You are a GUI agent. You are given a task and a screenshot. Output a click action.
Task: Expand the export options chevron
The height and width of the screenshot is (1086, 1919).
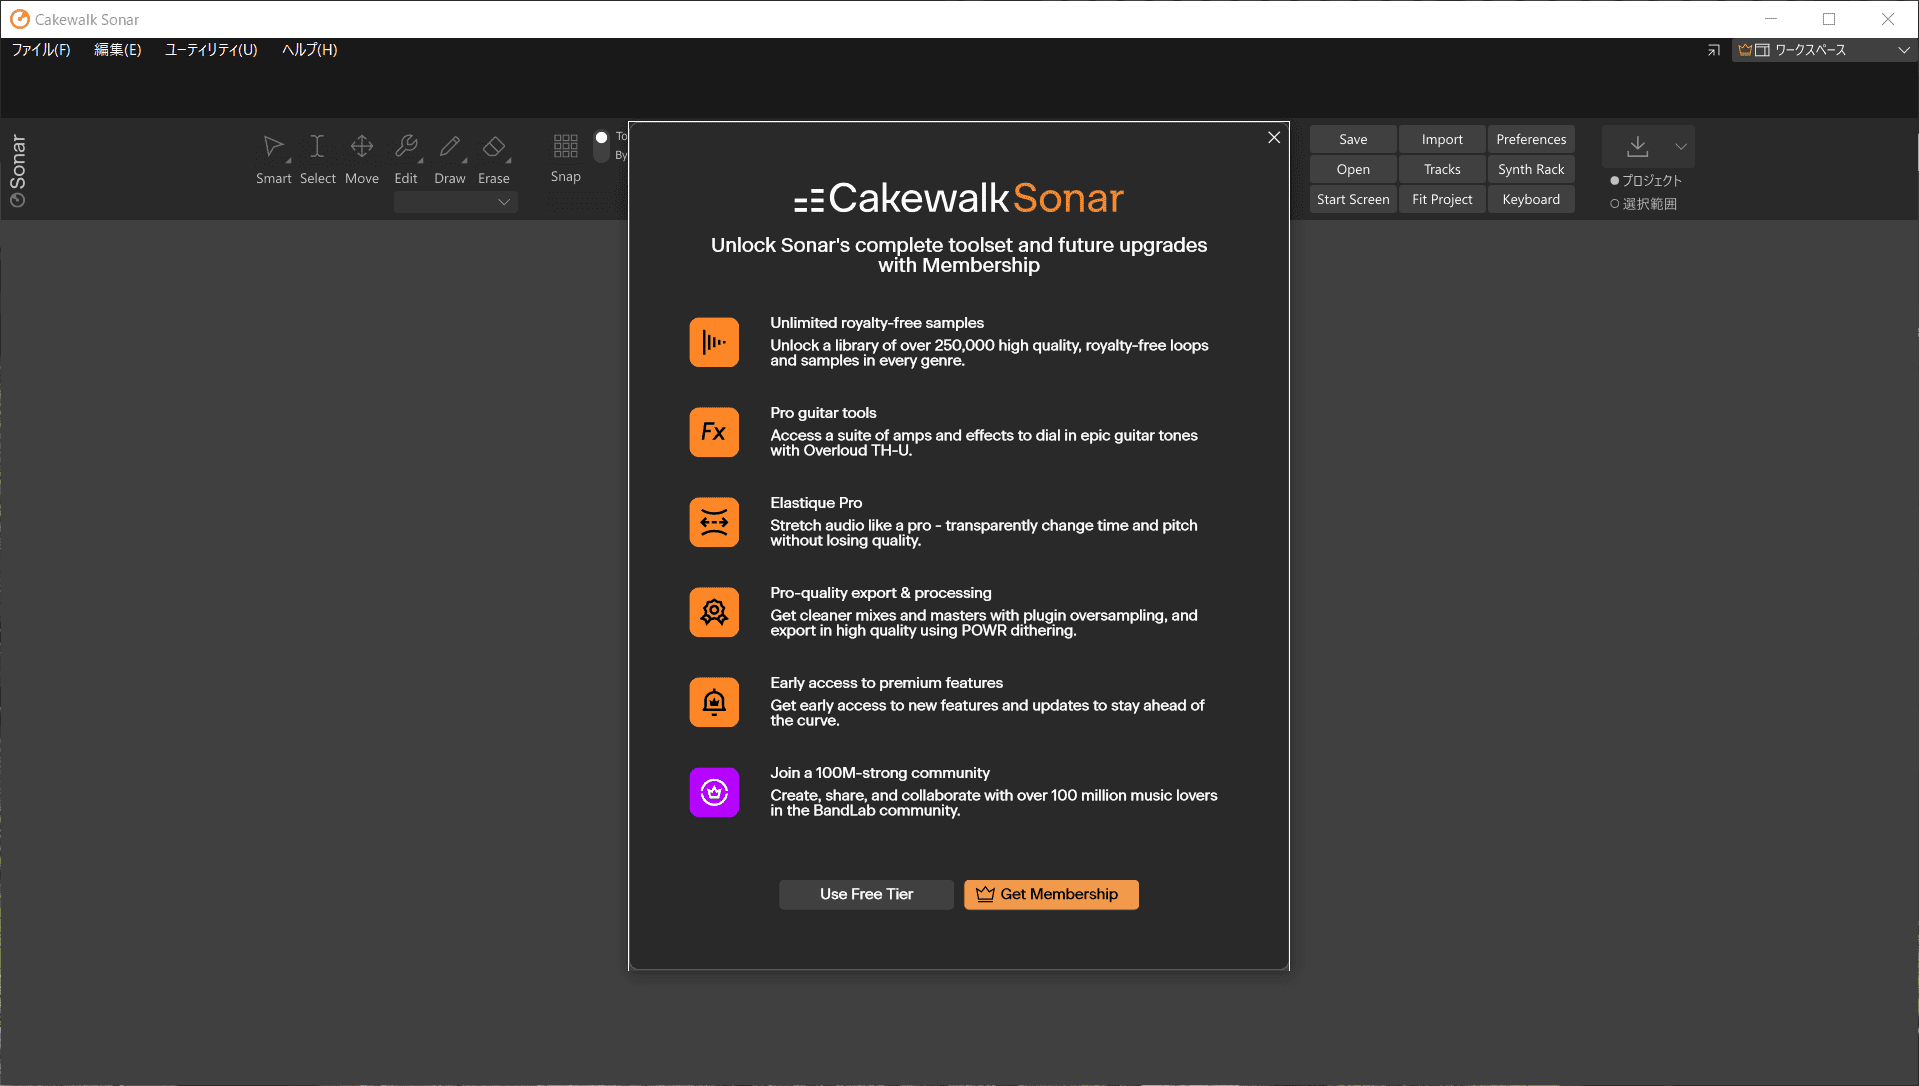pos(1681,146)
